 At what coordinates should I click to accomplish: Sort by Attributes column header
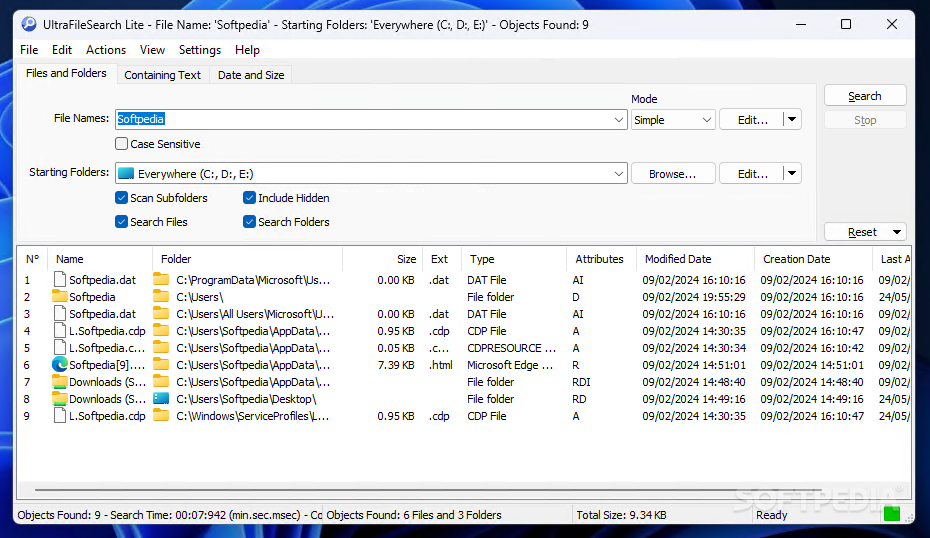pyautogui.click(x=601, y=259)
